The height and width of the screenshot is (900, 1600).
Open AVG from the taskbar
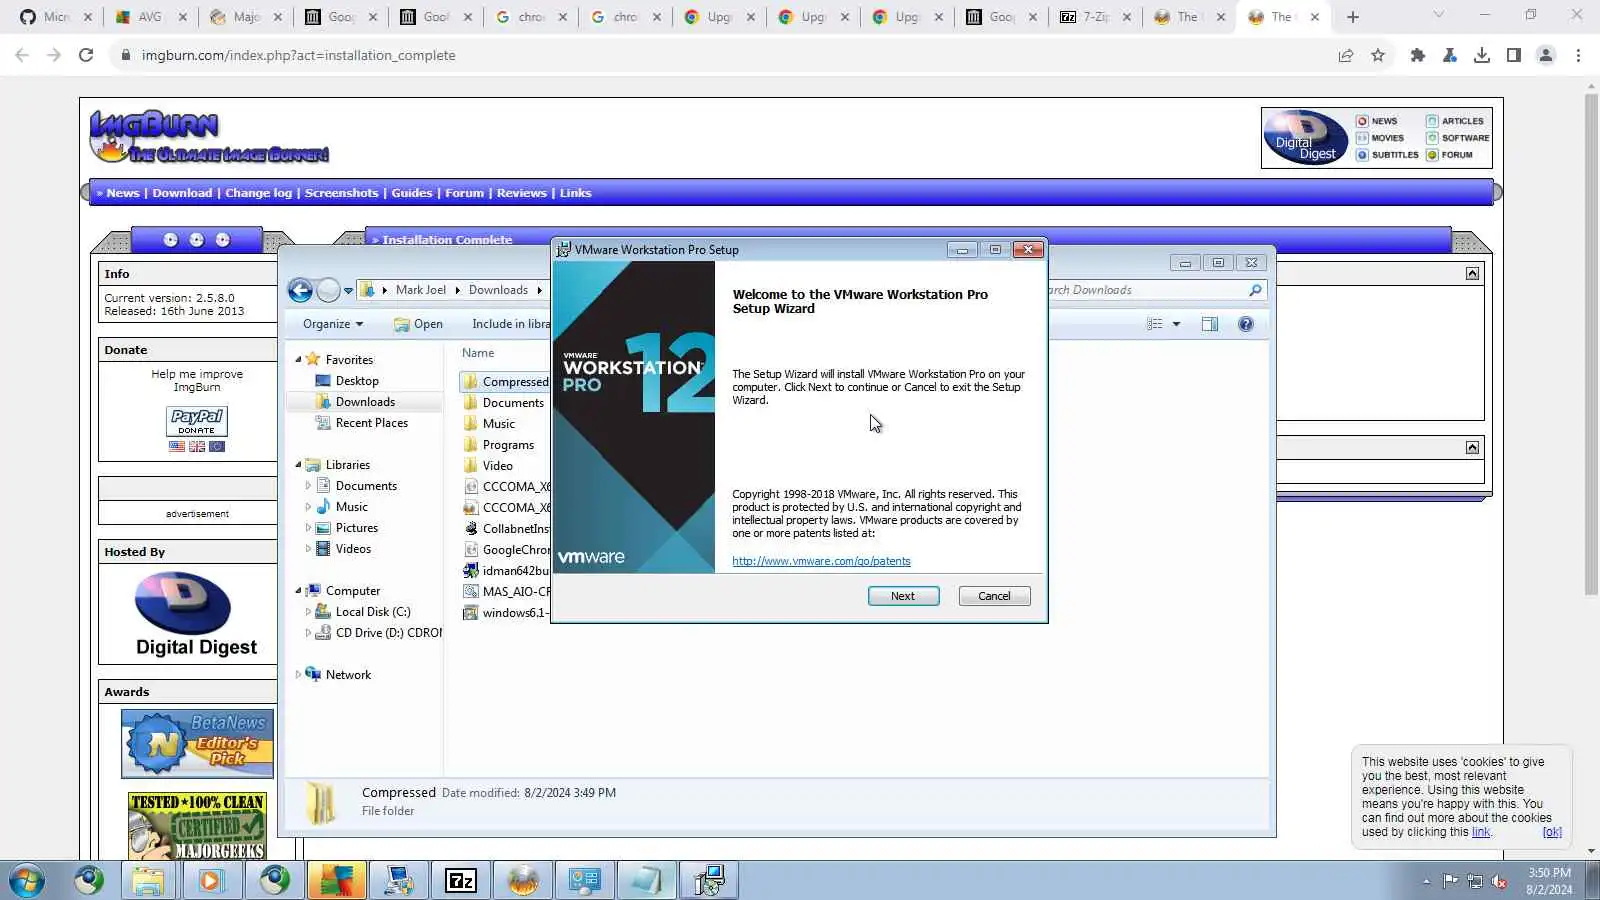pyautogui.click(x=337, y=880)
